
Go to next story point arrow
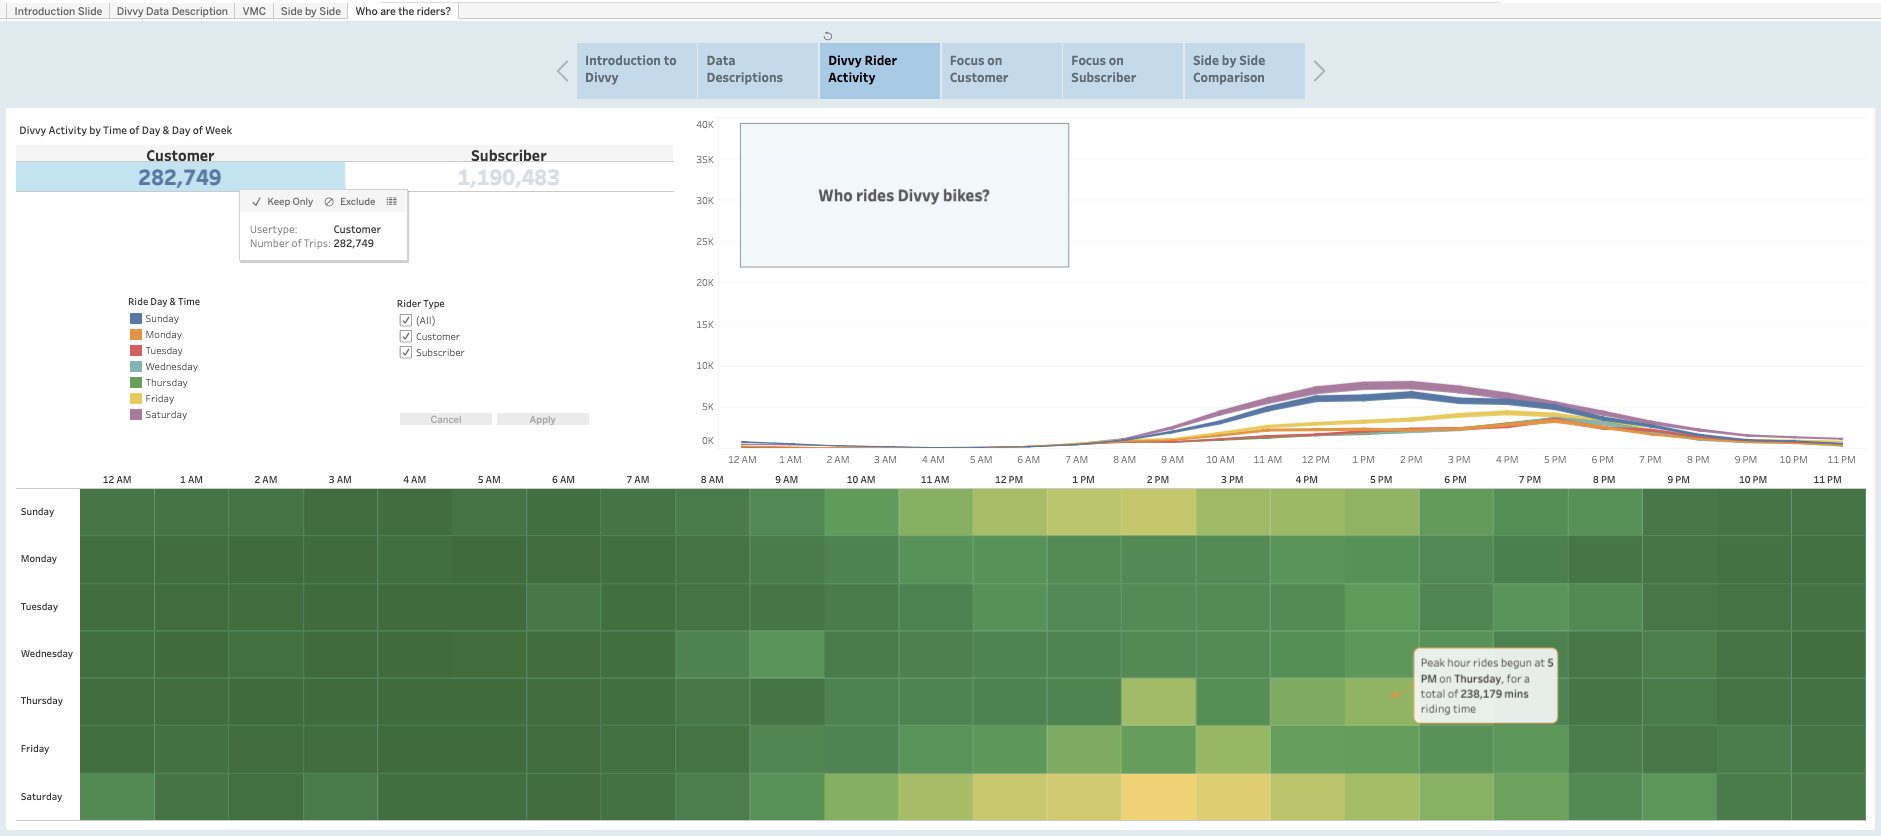[x=1319, y=71]
